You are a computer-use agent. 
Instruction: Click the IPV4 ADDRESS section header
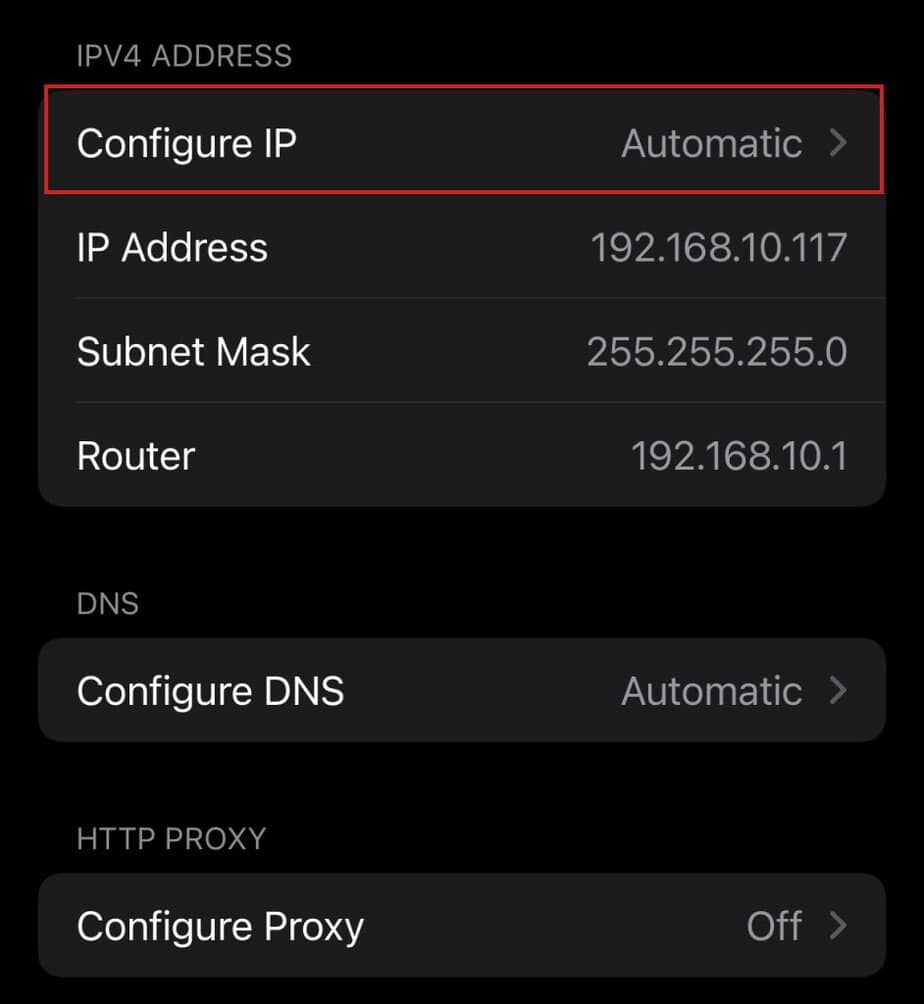point(184,55)
